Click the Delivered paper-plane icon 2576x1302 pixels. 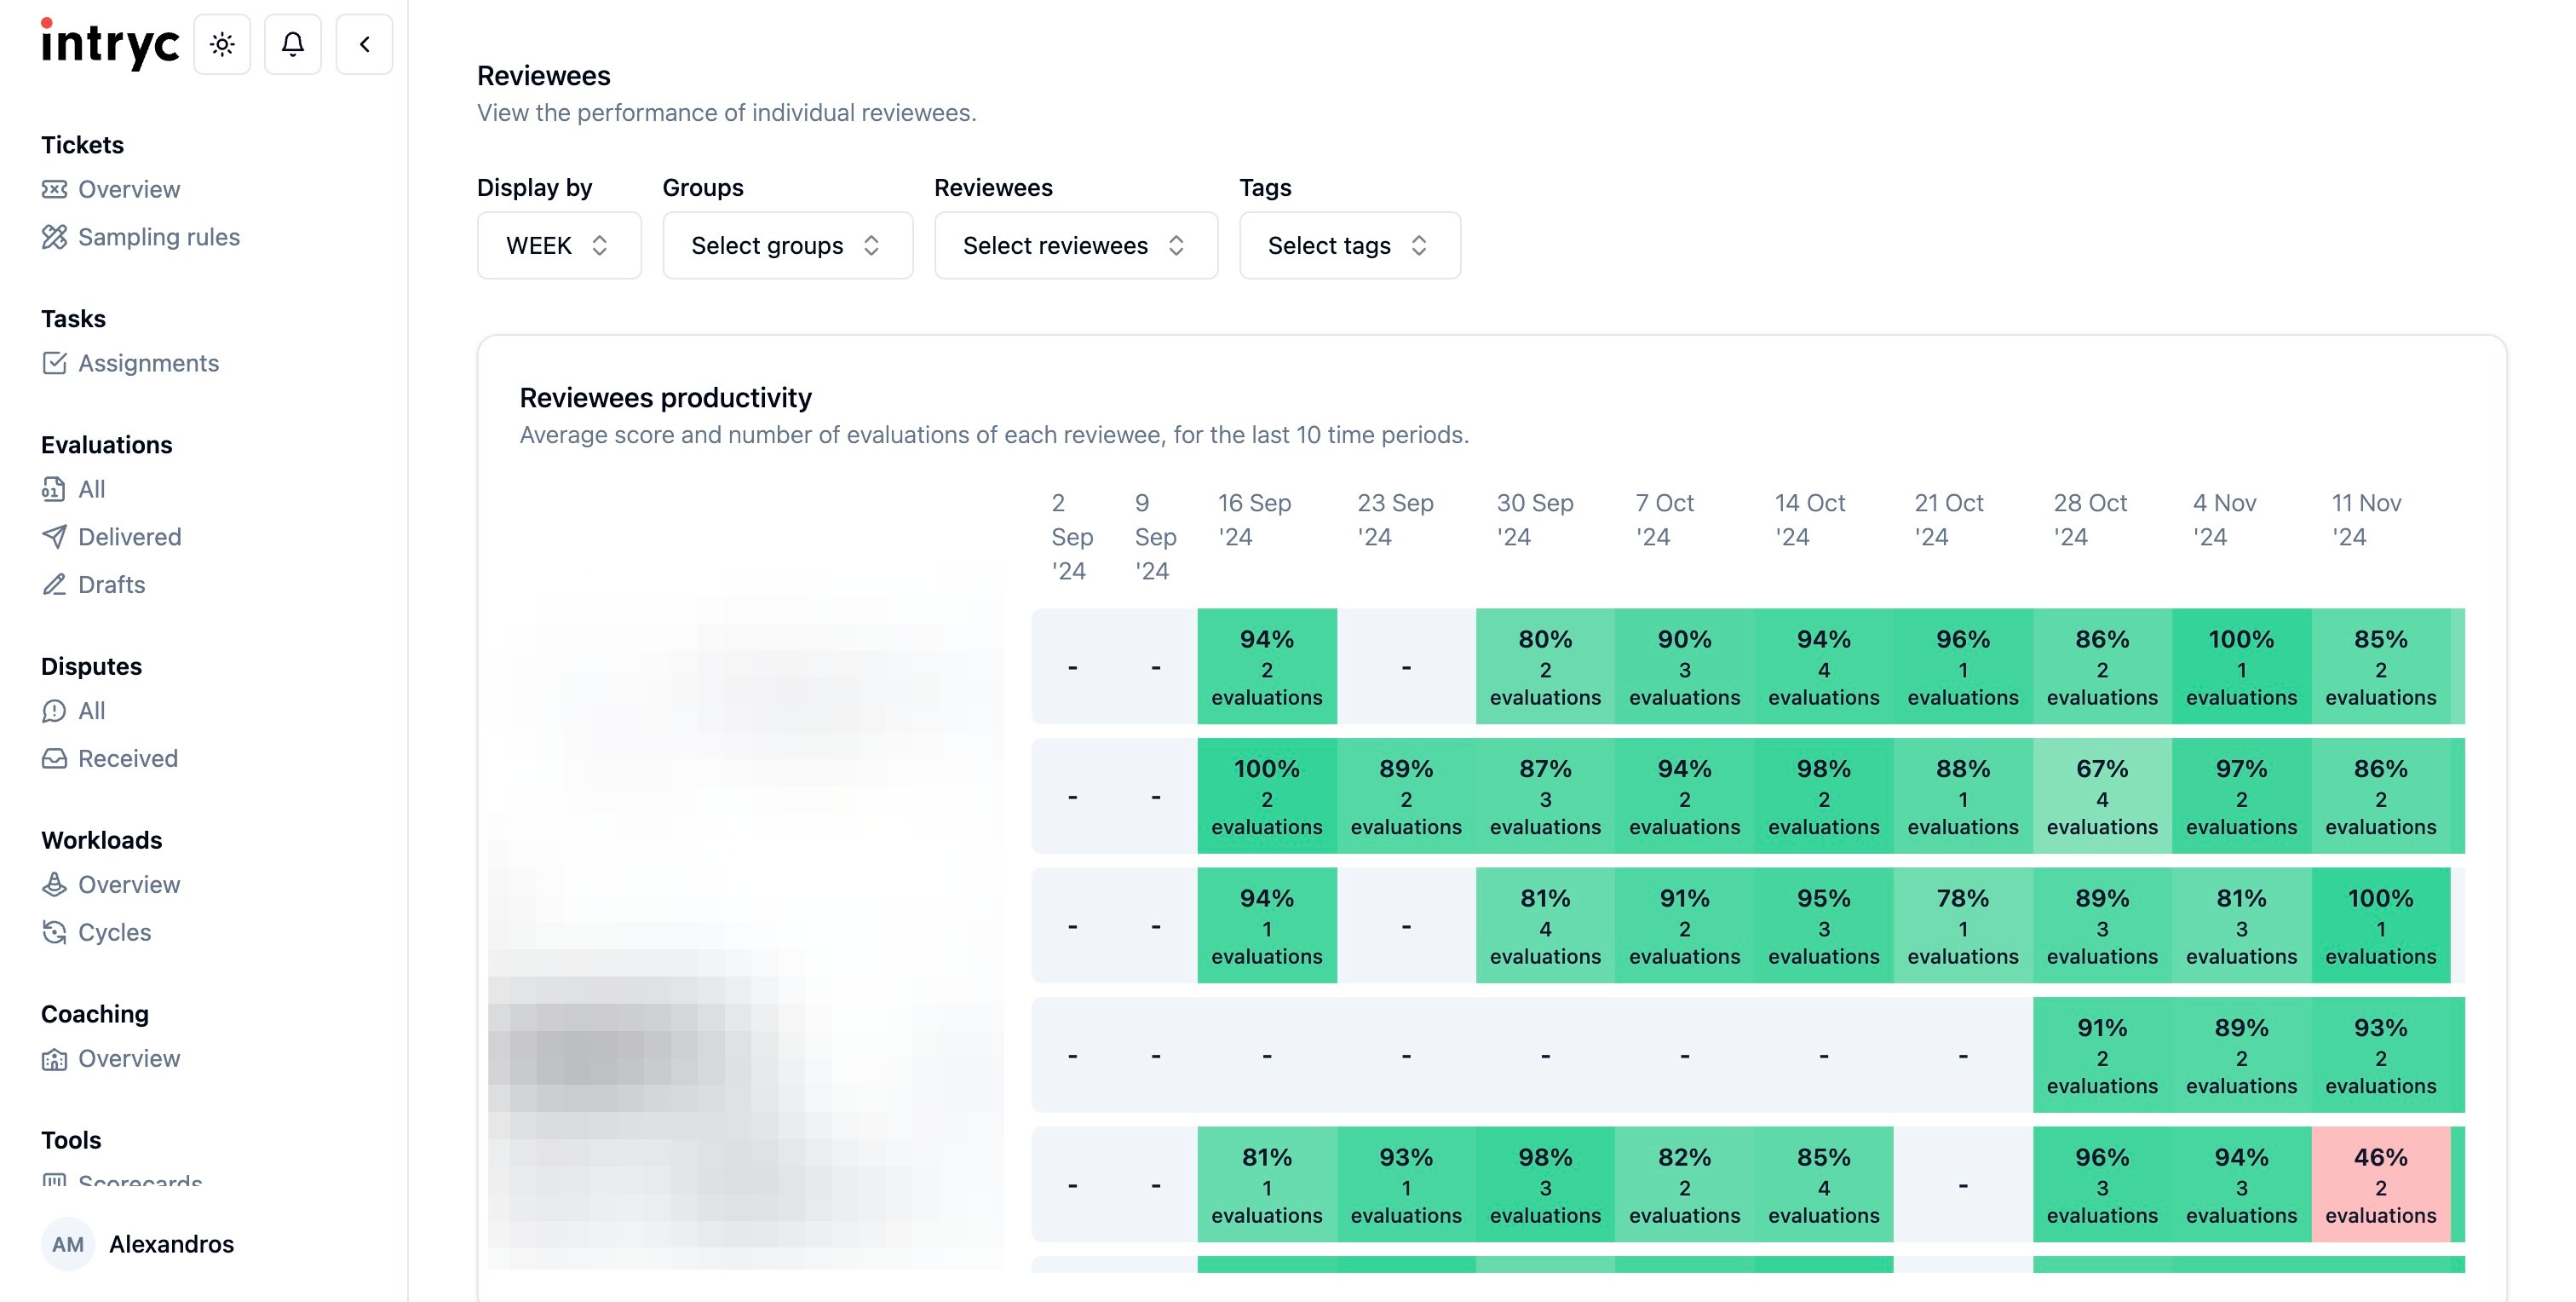click(x=54, y=537)
